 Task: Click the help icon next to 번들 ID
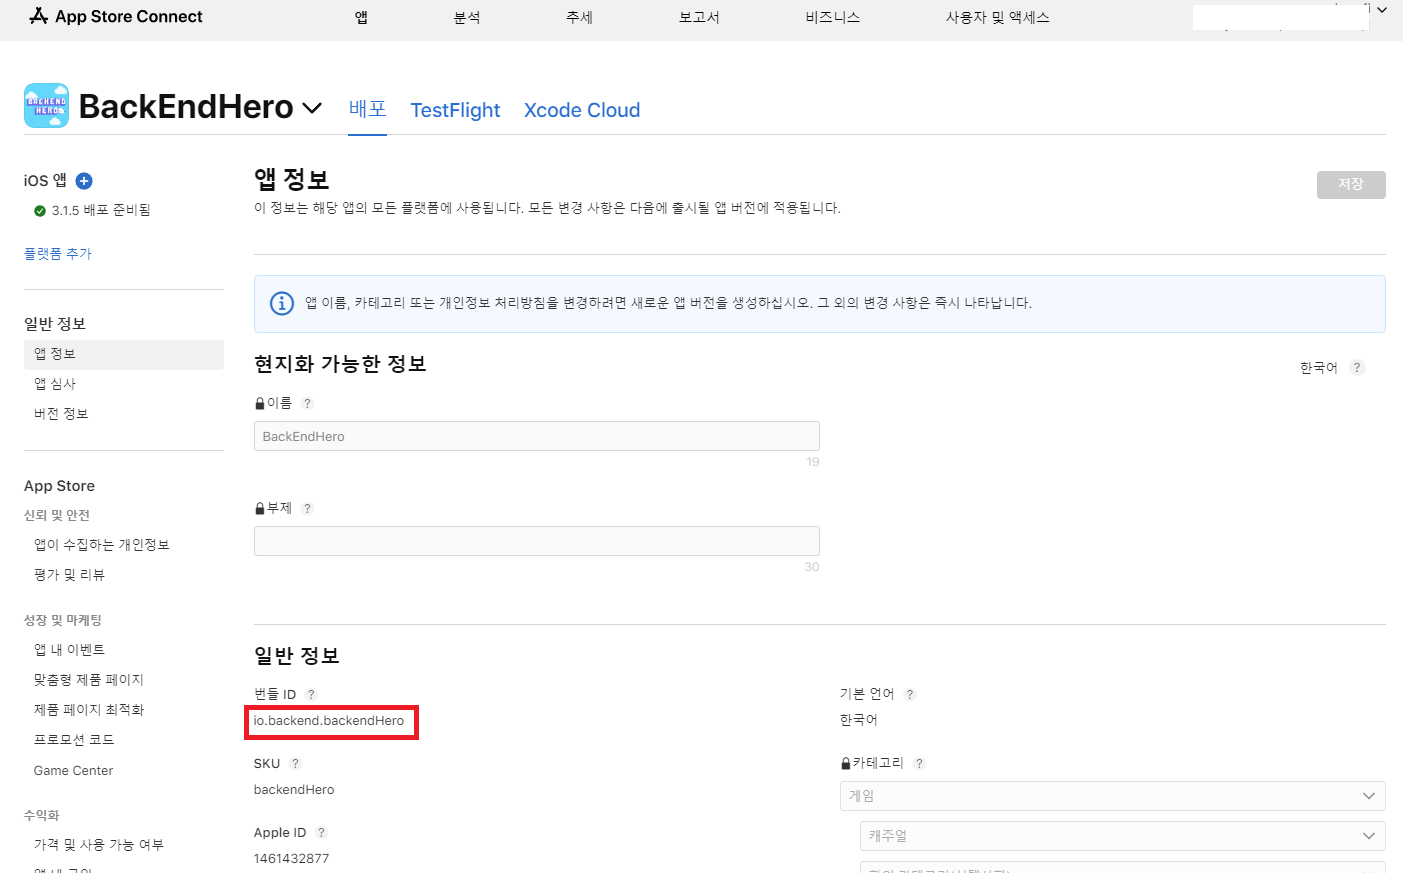coord(311,694)
